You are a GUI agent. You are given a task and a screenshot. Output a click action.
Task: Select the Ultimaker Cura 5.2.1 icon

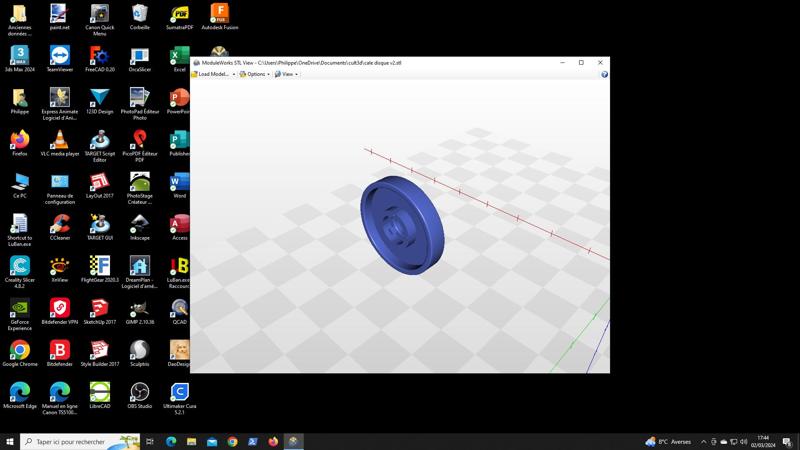(180, 398)
